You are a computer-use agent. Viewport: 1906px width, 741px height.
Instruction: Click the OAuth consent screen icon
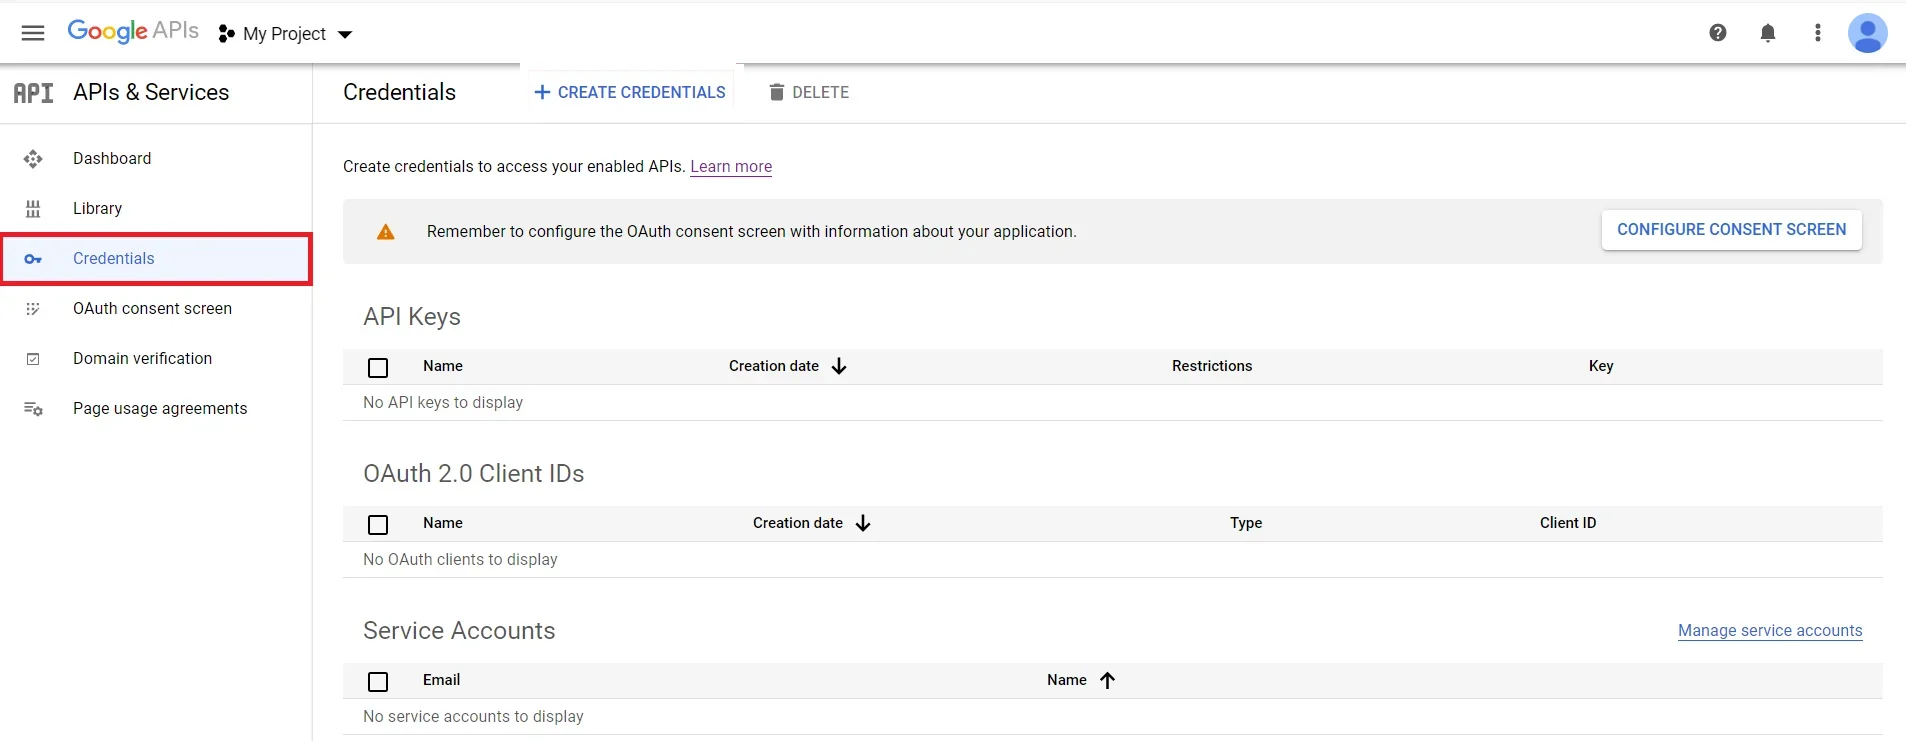(33, 309)
